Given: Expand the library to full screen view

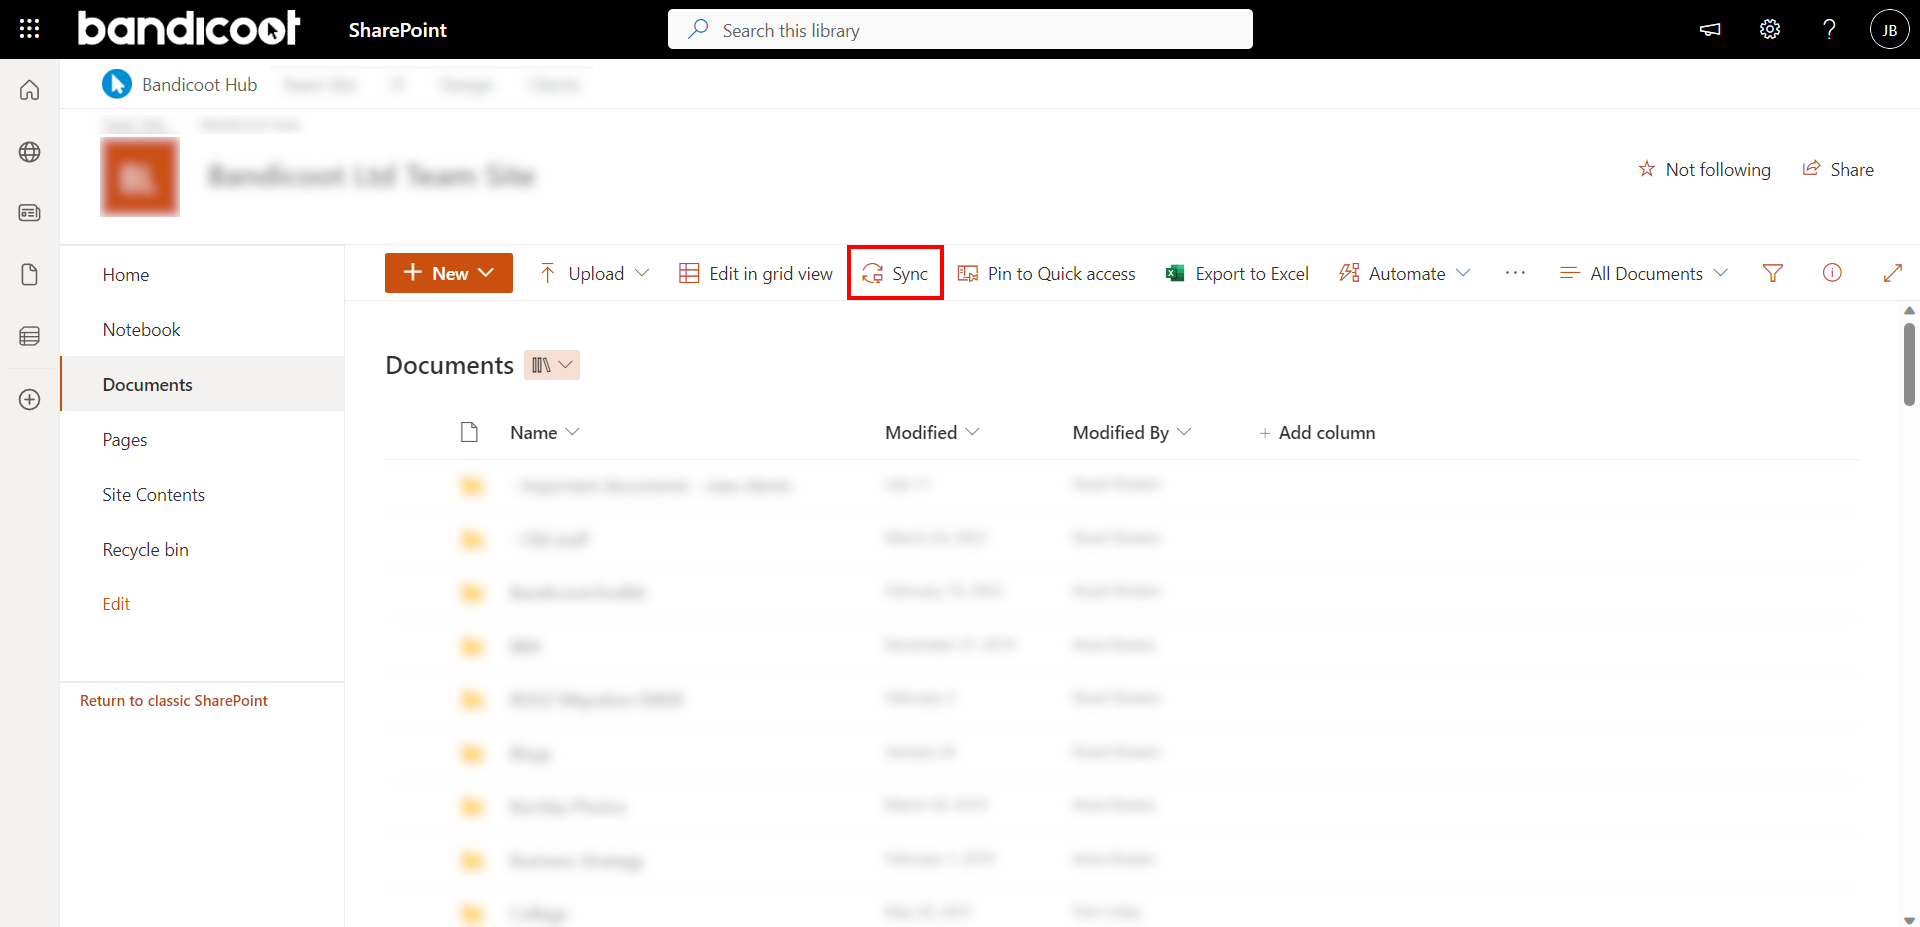Looking at the screenshot, I should (x=1894, y=272).
